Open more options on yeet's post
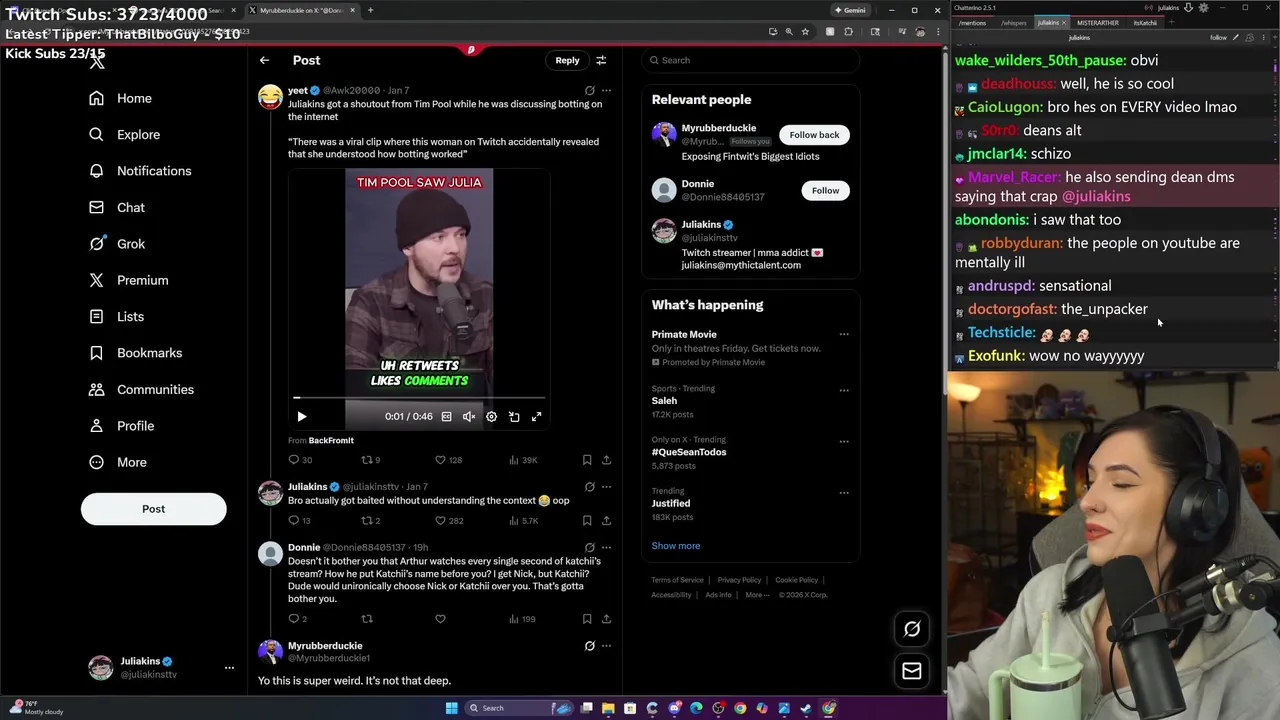 pyautogui.click(x=606, y=90)
